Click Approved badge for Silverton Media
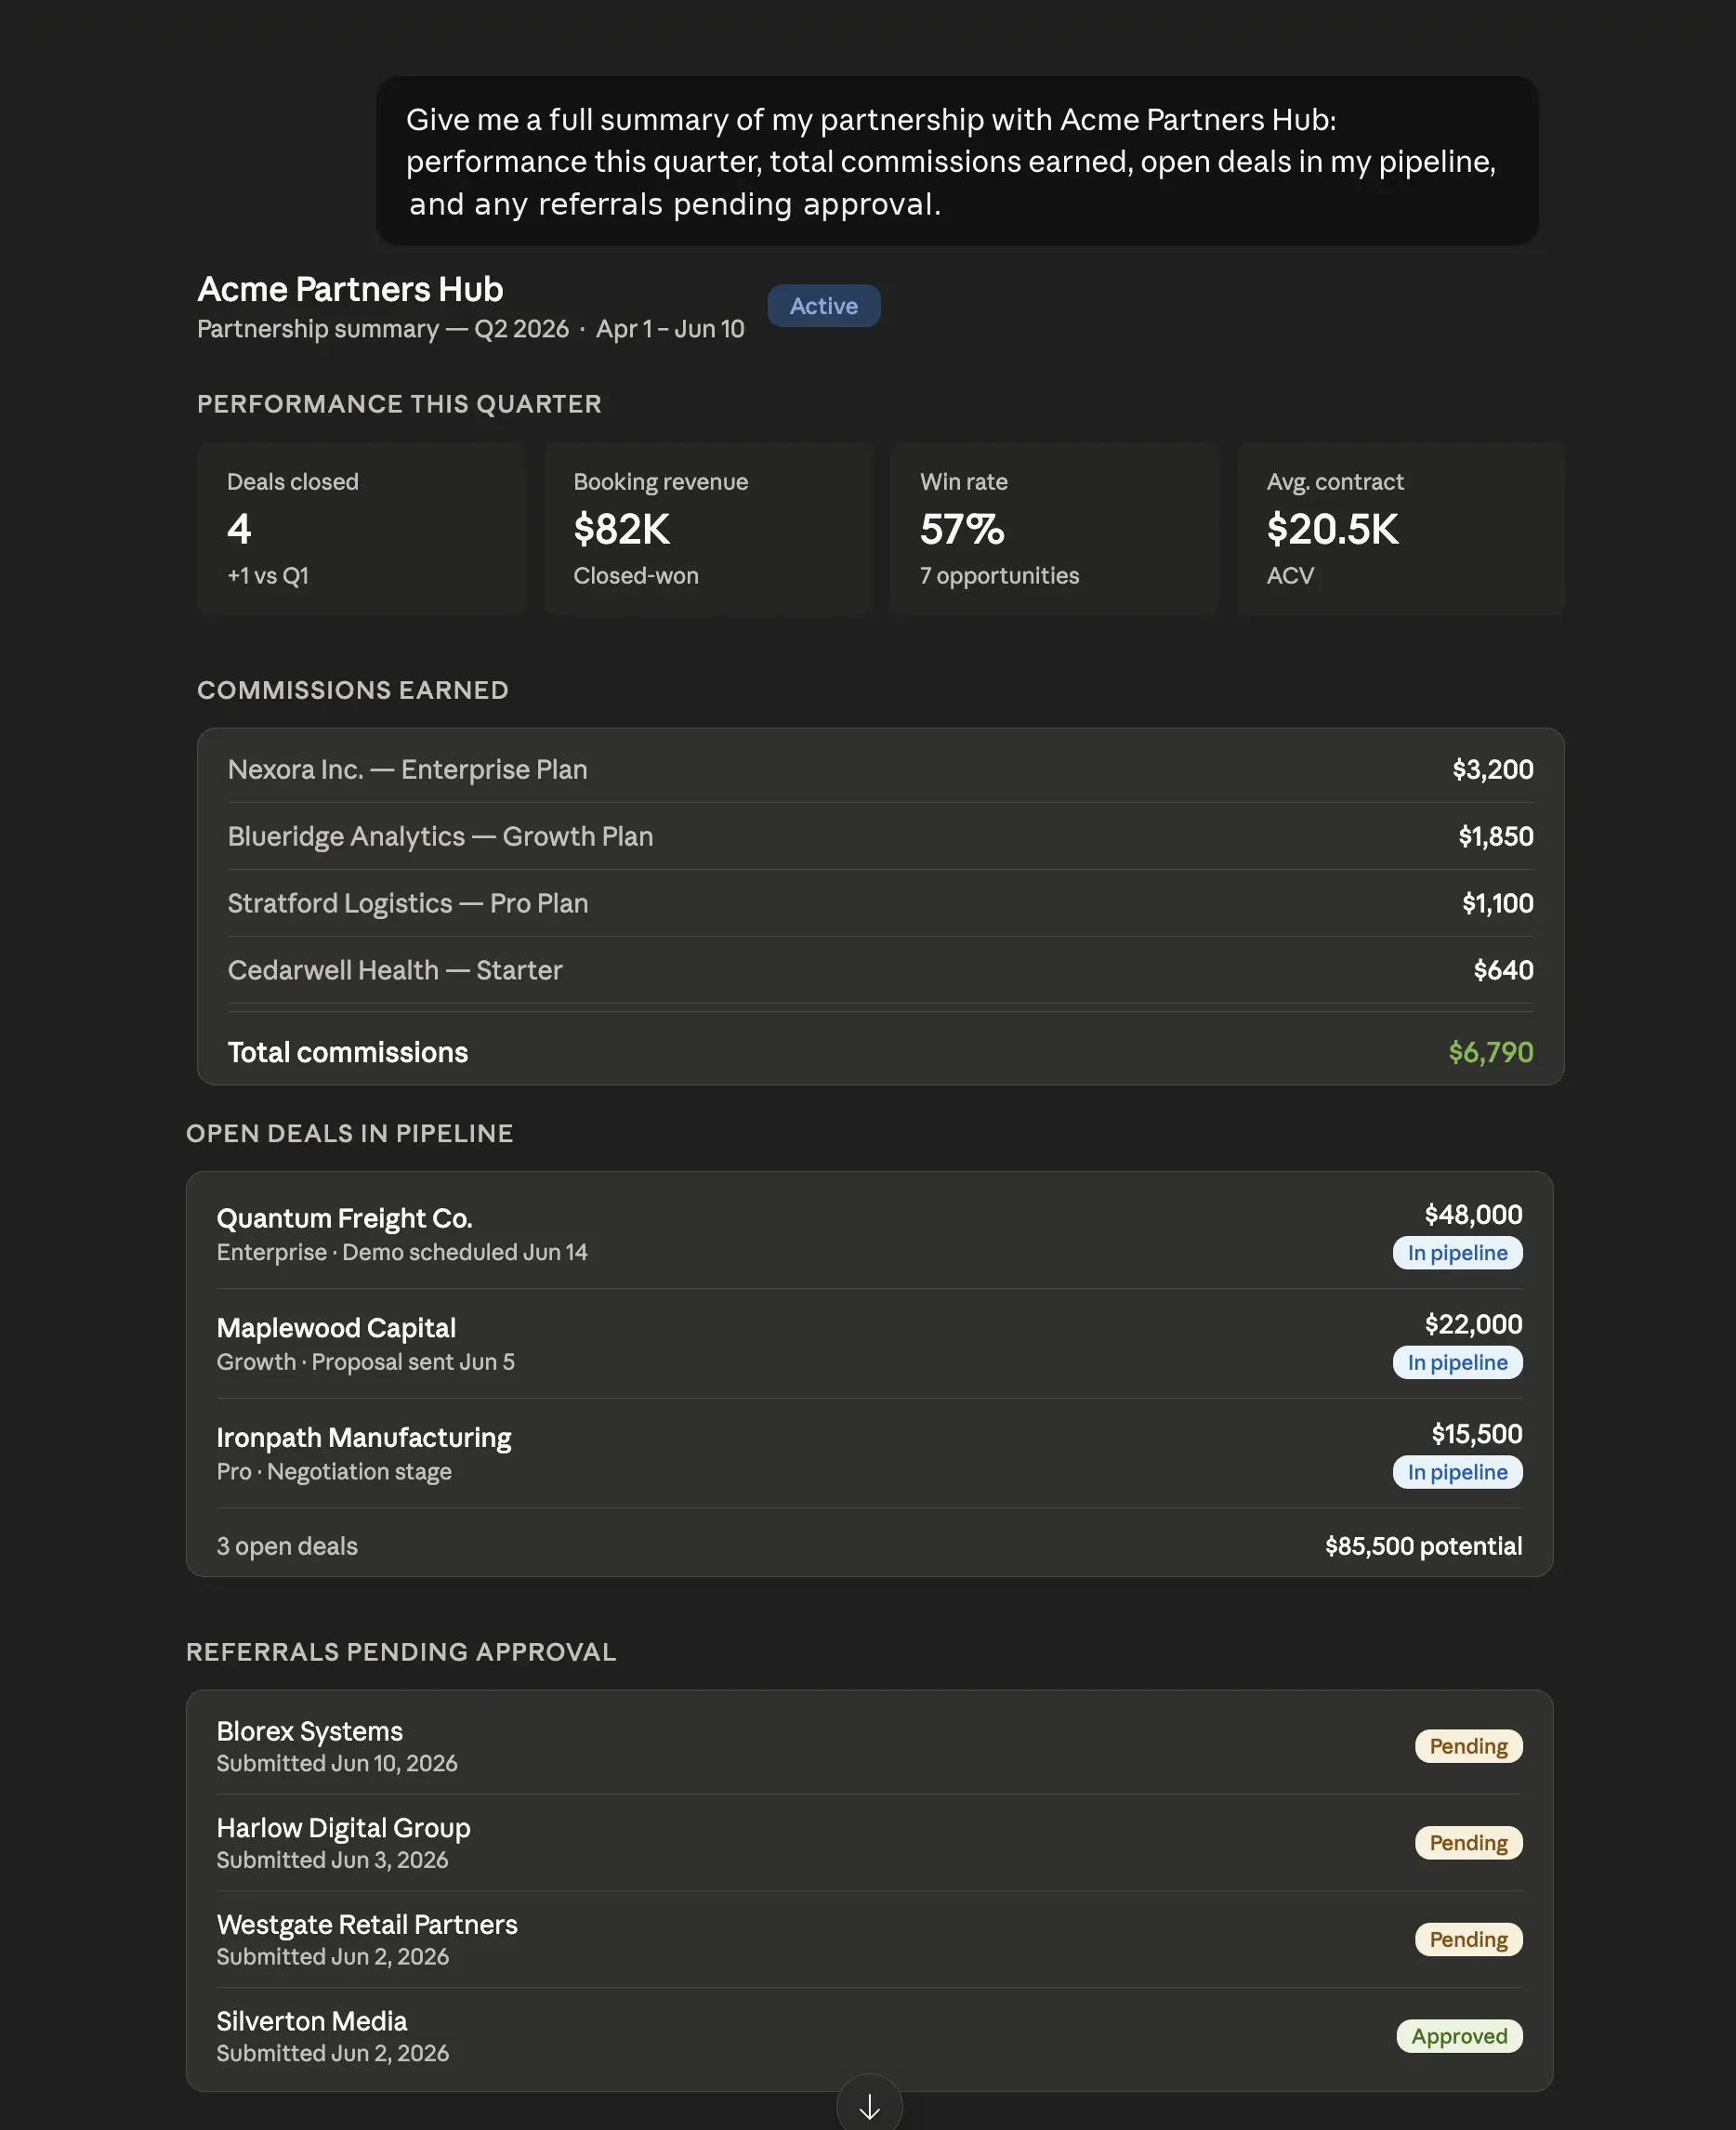This screenshot has width=1736, height=2130. 1459,2036
